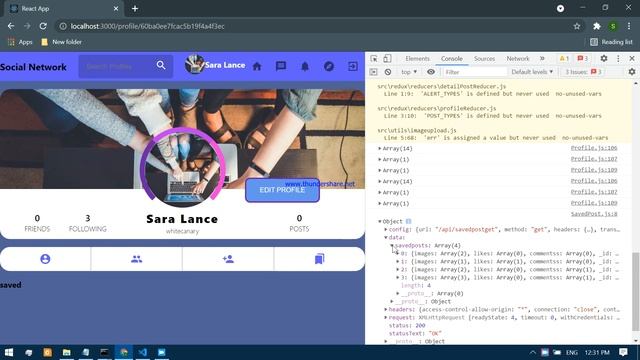
Task: Collapse the savedposts Array(4)
Action: click(x=392, y=245)
